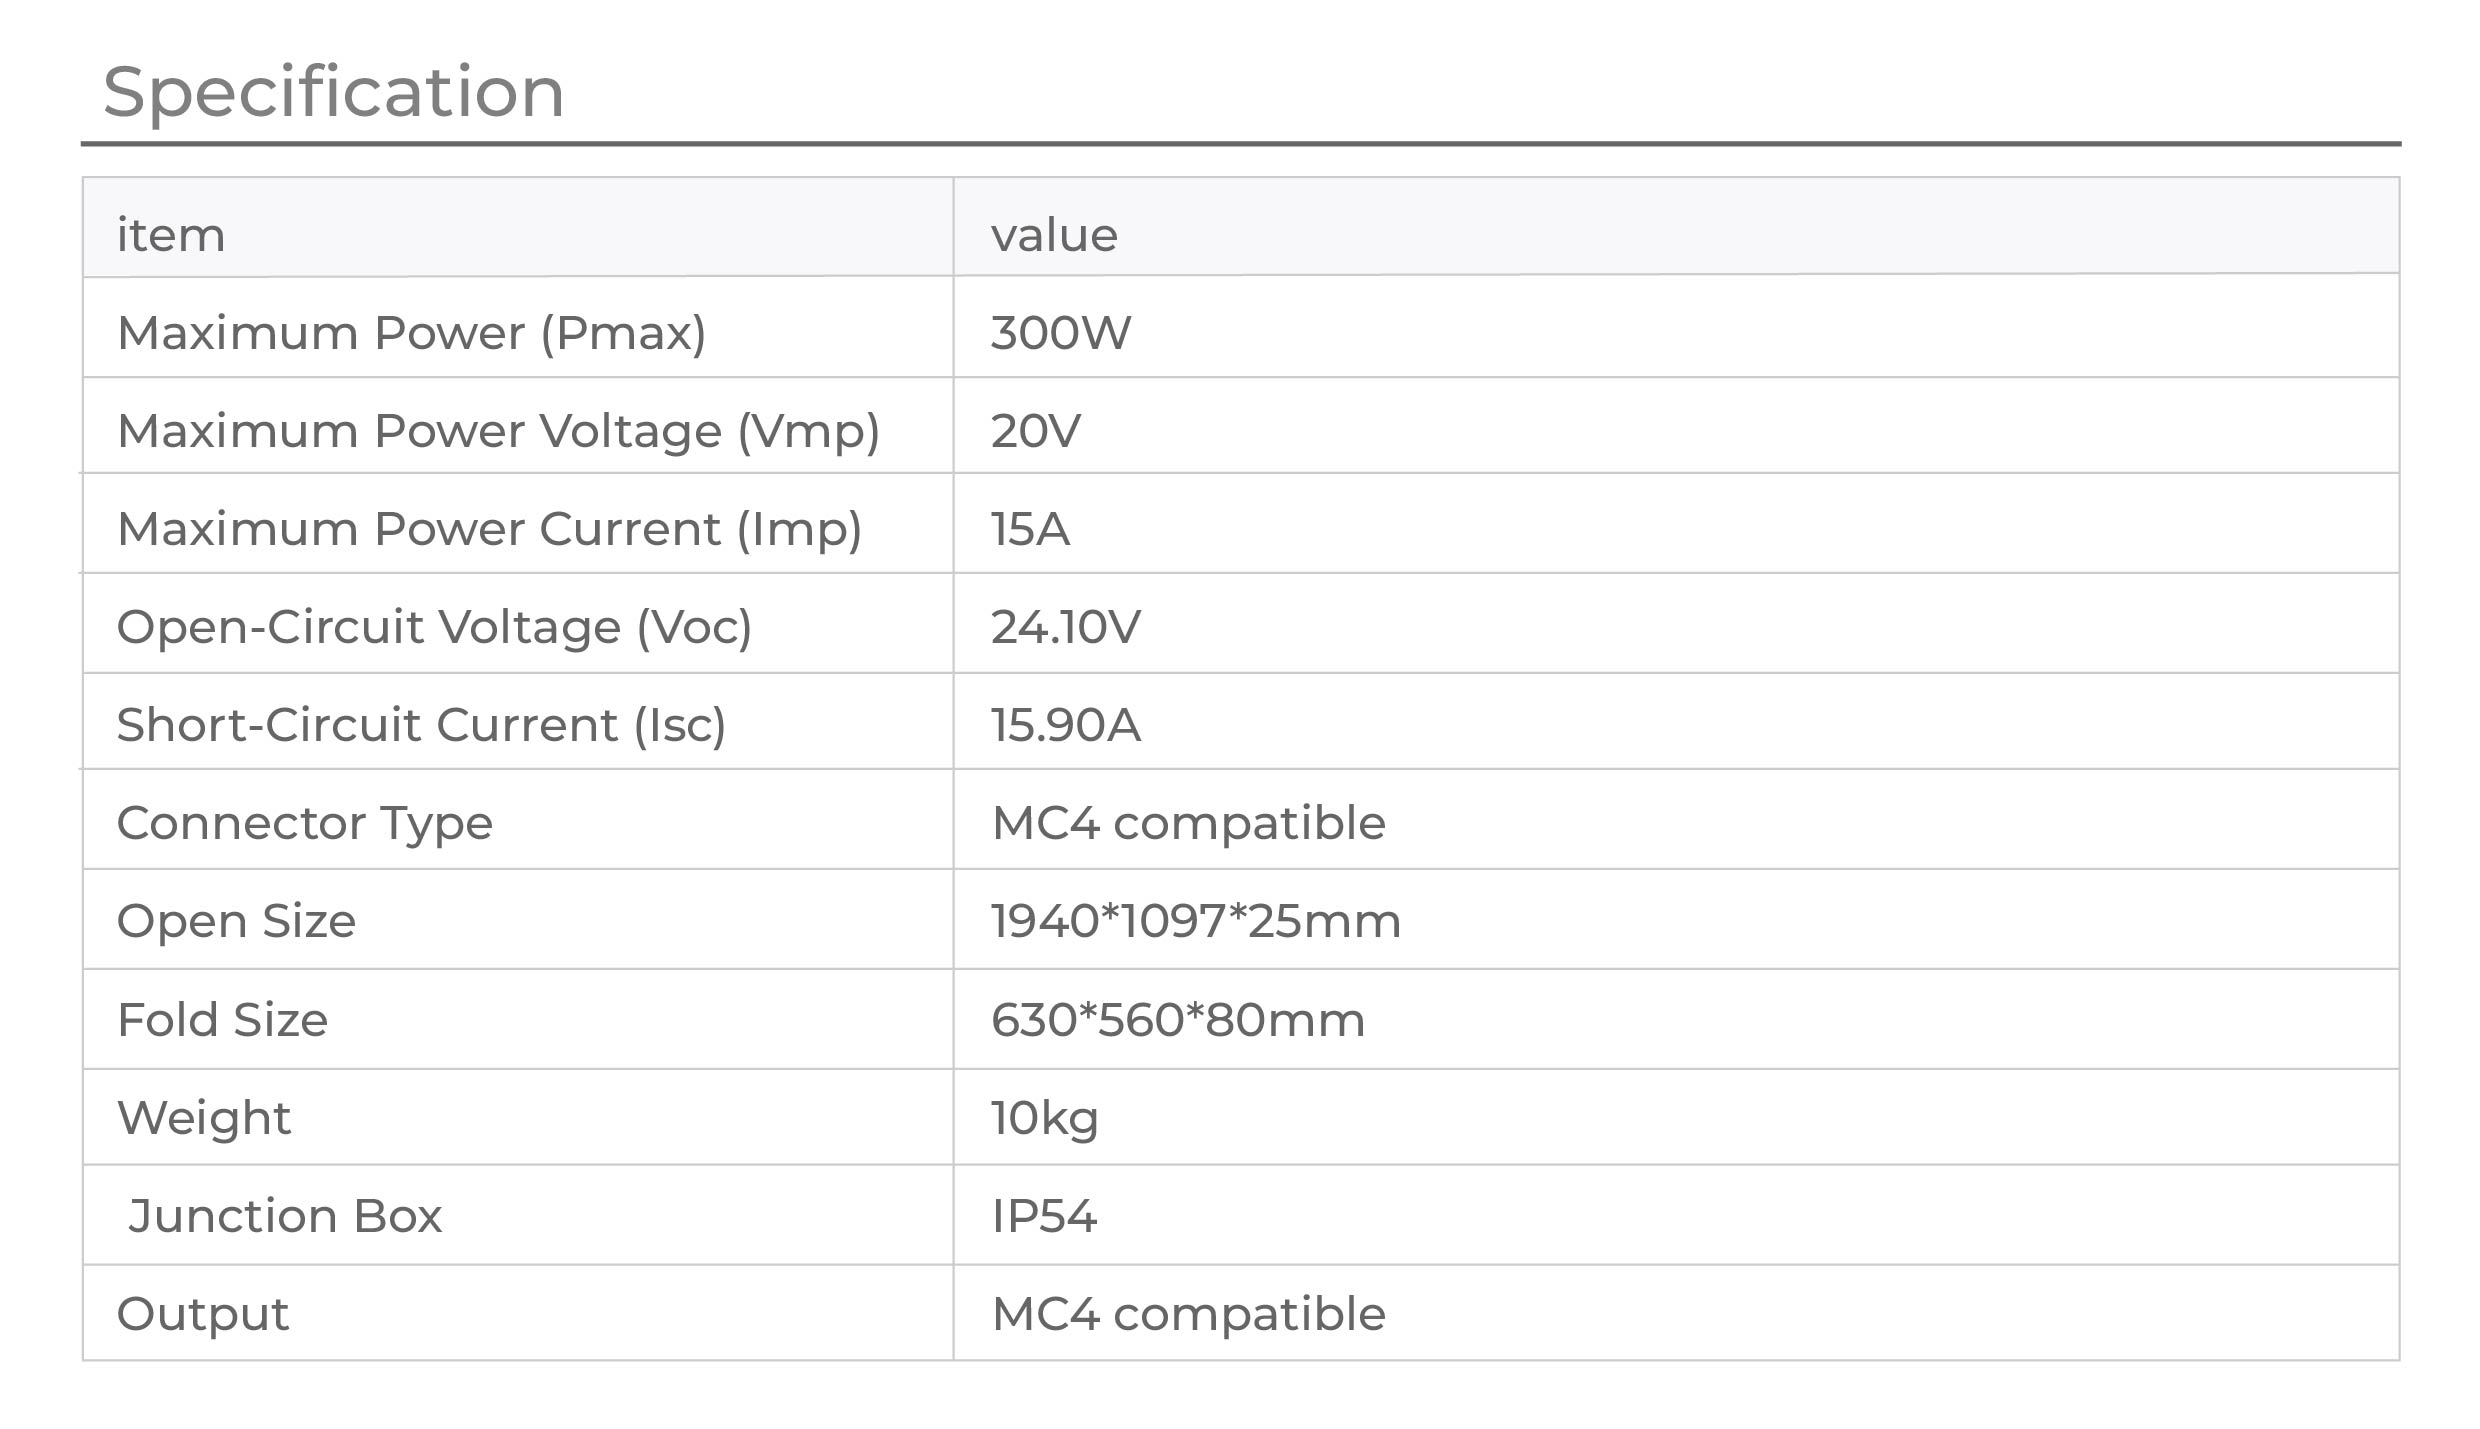This screenshot has width=2480, height=1429.
Task: Click the Connector Type label
Action: click(305, 824)
